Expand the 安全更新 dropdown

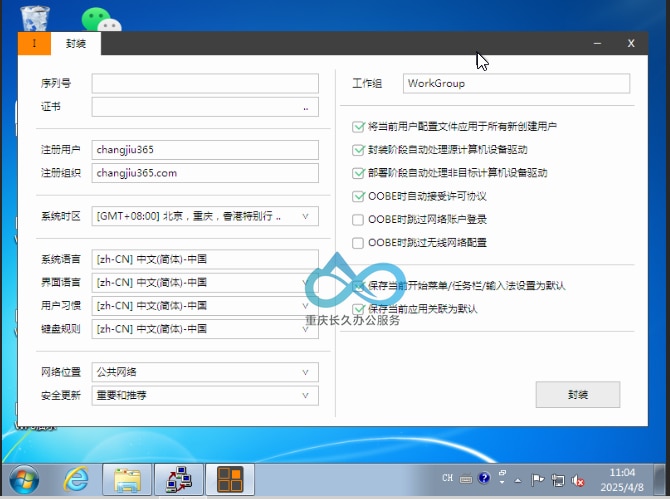[305, 396]
